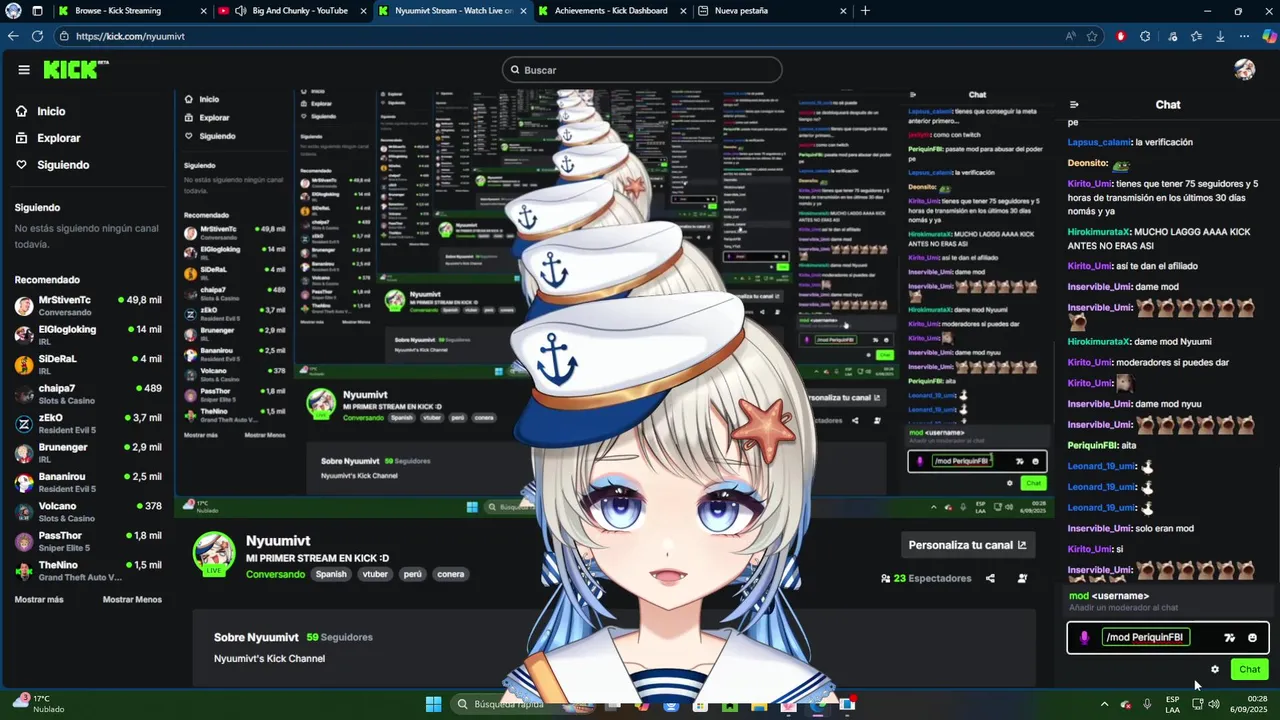
Task: Click PeriquinFBI username in chat
Action: pos(1092,445)
